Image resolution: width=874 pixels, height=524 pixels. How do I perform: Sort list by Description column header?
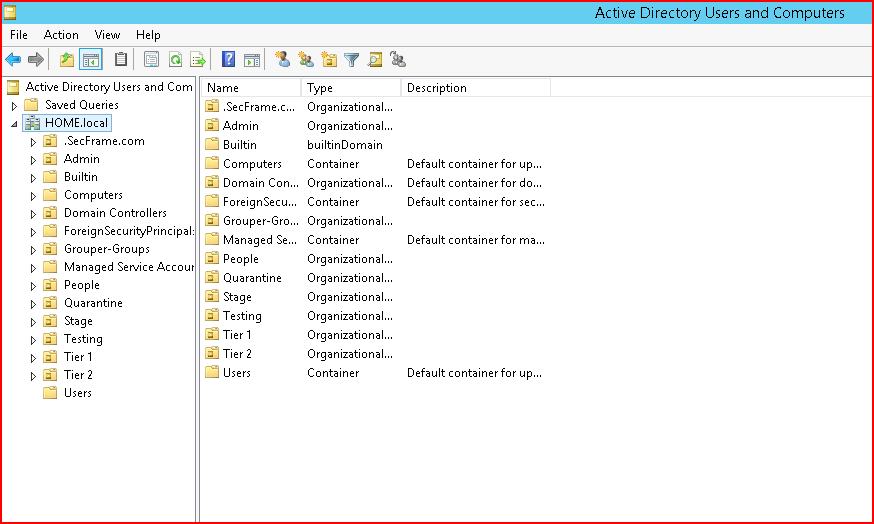coord(475,88)
